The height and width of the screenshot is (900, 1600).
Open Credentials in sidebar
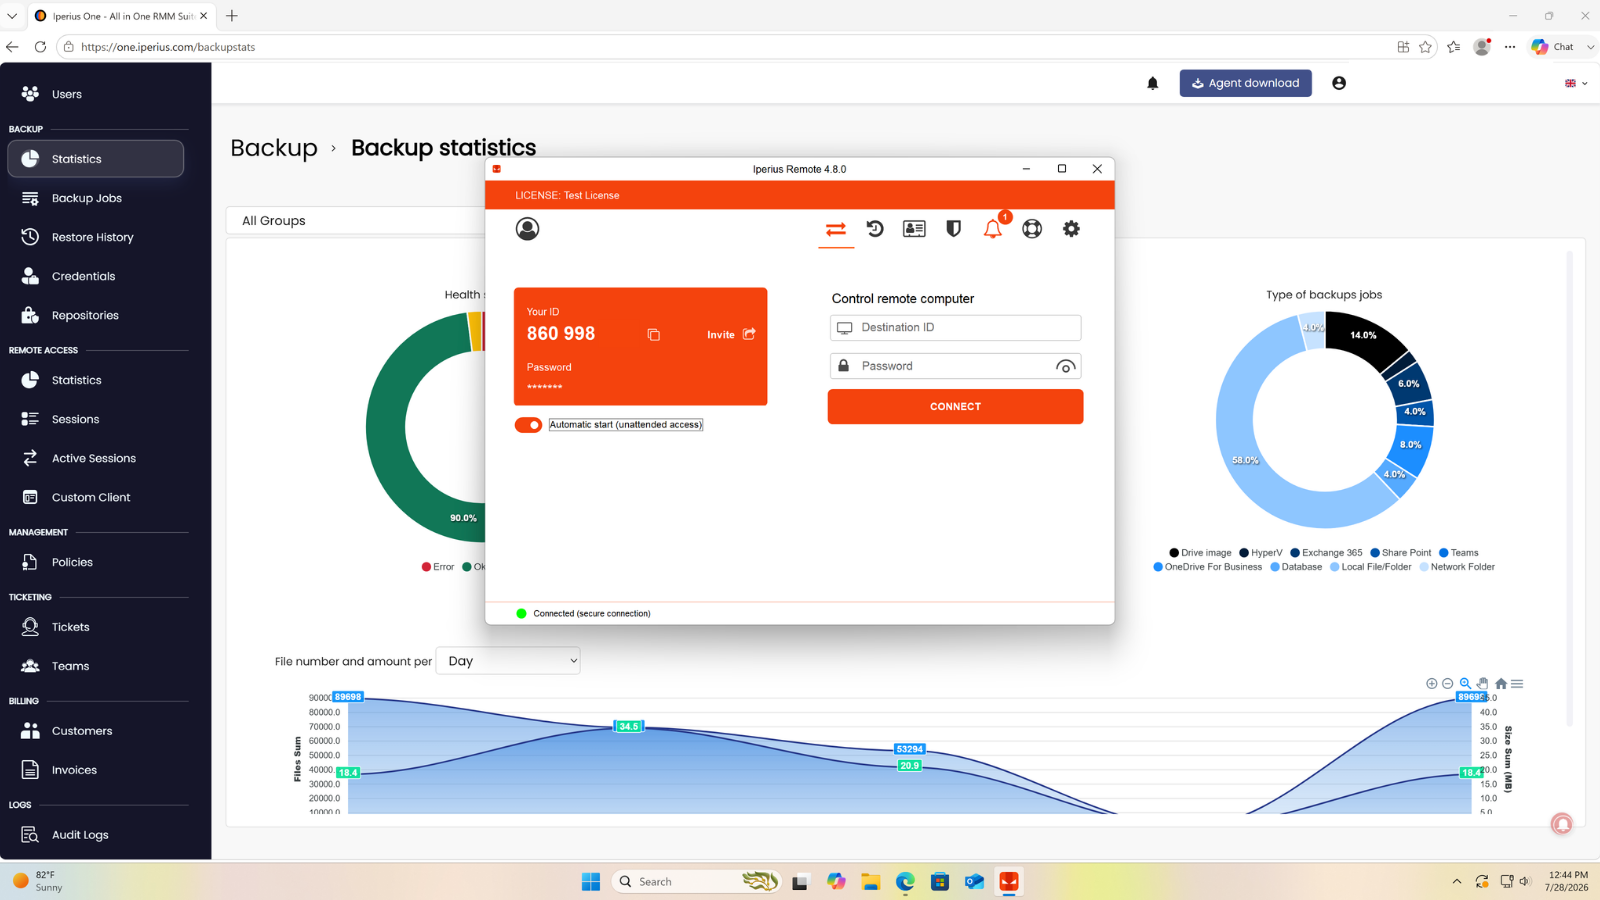tap(96, 276)
